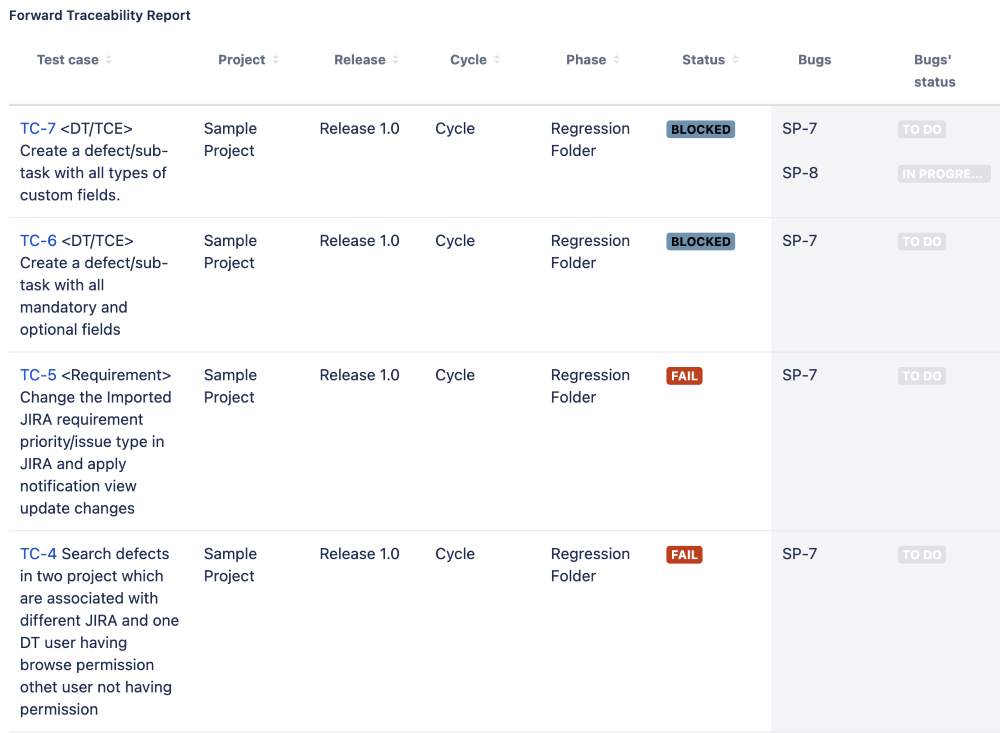This screenshot has height=733, width=1000.
Task: Click FAIL status badge for TC-5
Action: click(x=684, y=376)
